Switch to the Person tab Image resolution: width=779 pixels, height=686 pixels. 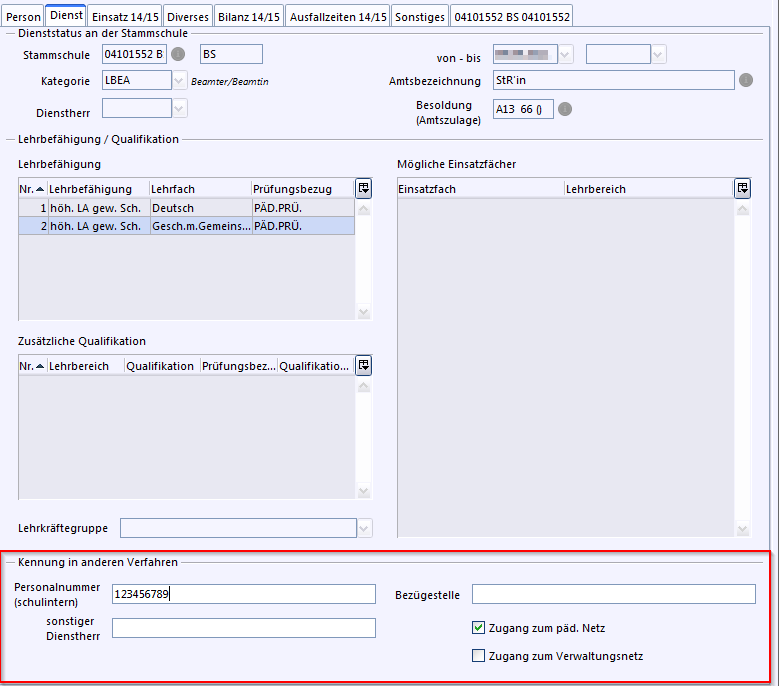pyautogui.click(x=24, y=17)
